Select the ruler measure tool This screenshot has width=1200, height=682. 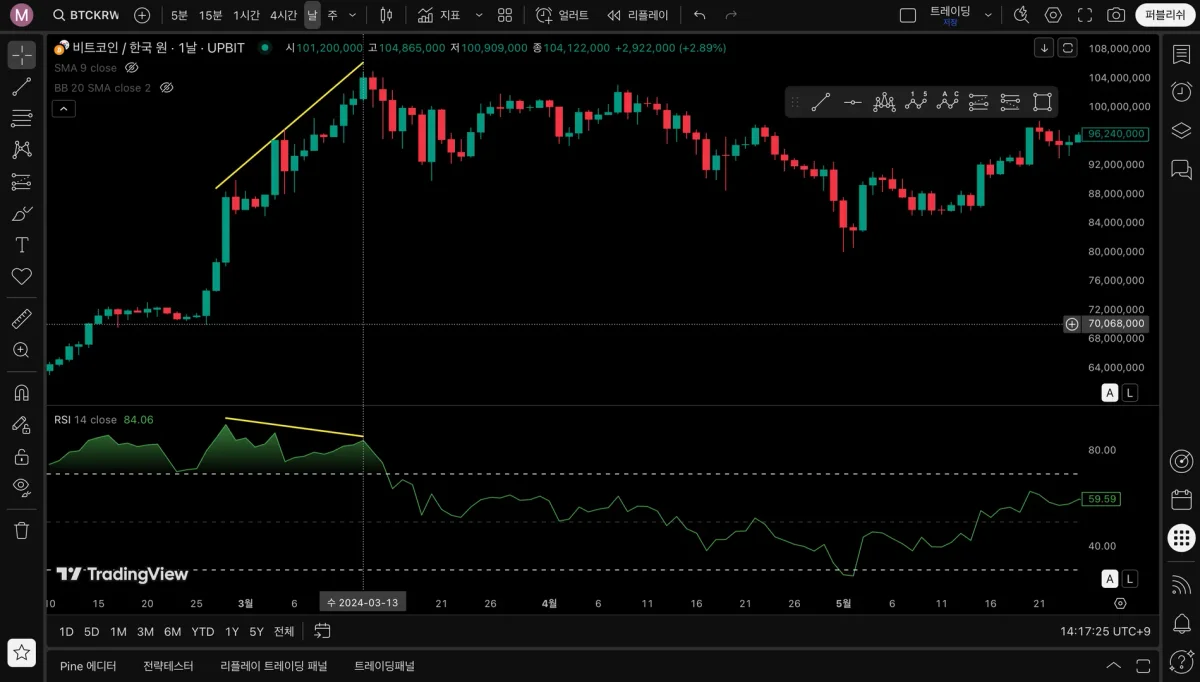(x=21, y=319)
